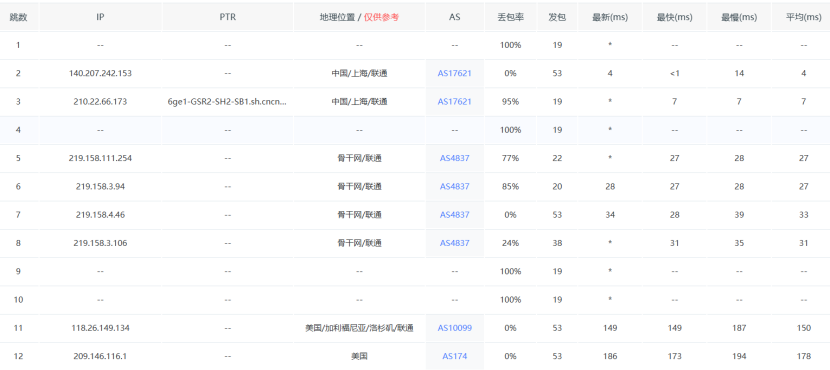Click PTR 6ge1-GSR2-SH2-SB1.sh.cncn...
This screenshot has width=830, height=370.
pos(227,102)
